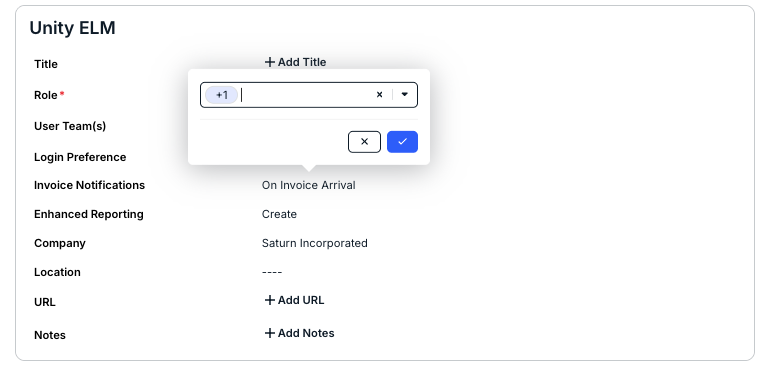Click the Add Notes link text
Screen dimensions: 764x373
[306, 333]
